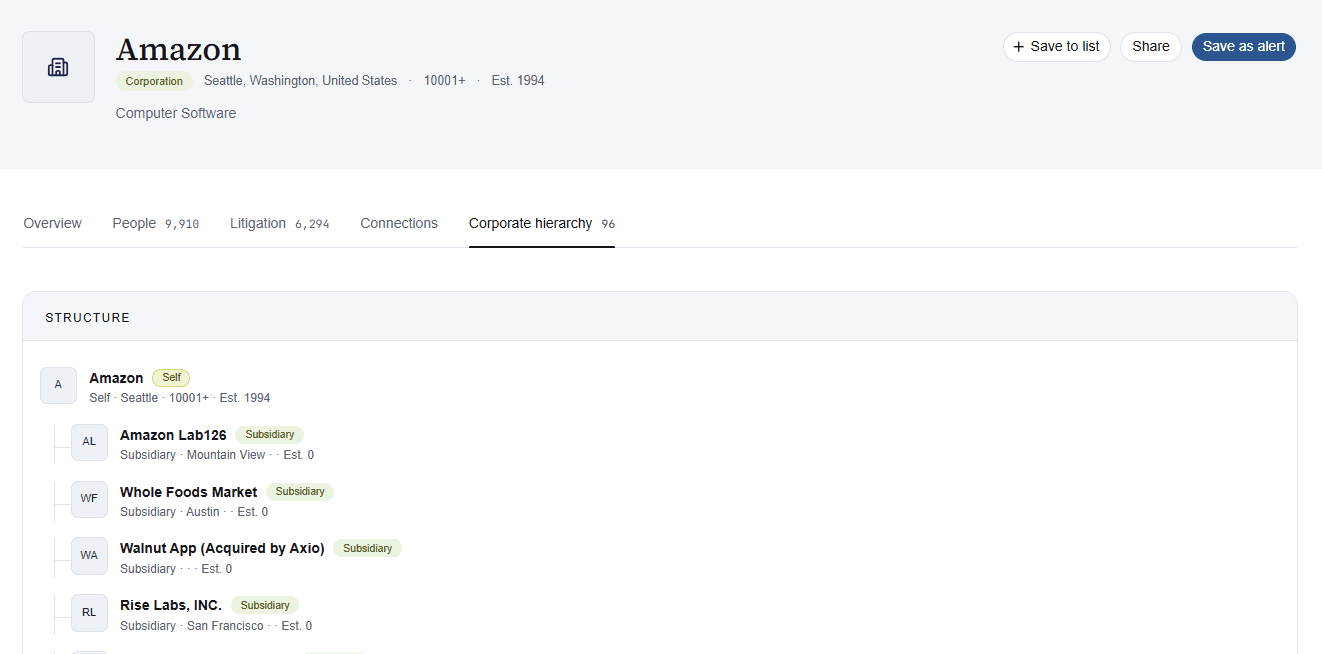Click 'Subsidiary · Mountain View' details line

217,455
